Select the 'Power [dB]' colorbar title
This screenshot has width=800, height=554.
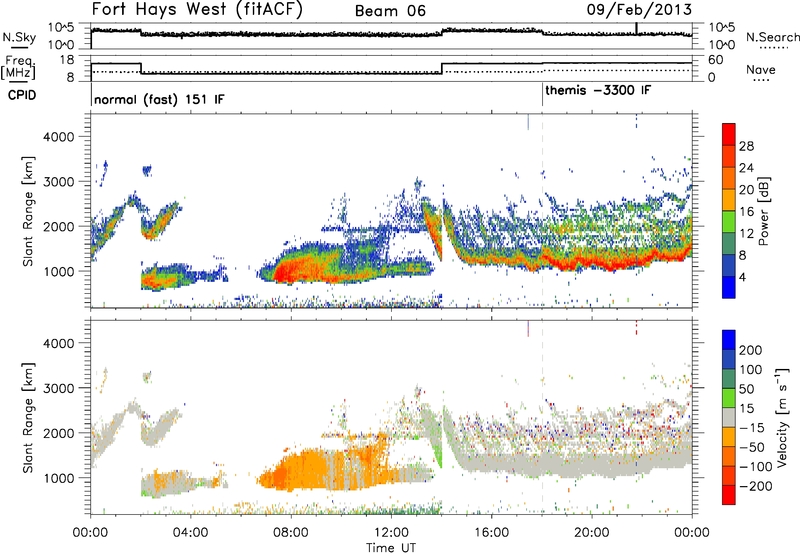tap(763, 211)
